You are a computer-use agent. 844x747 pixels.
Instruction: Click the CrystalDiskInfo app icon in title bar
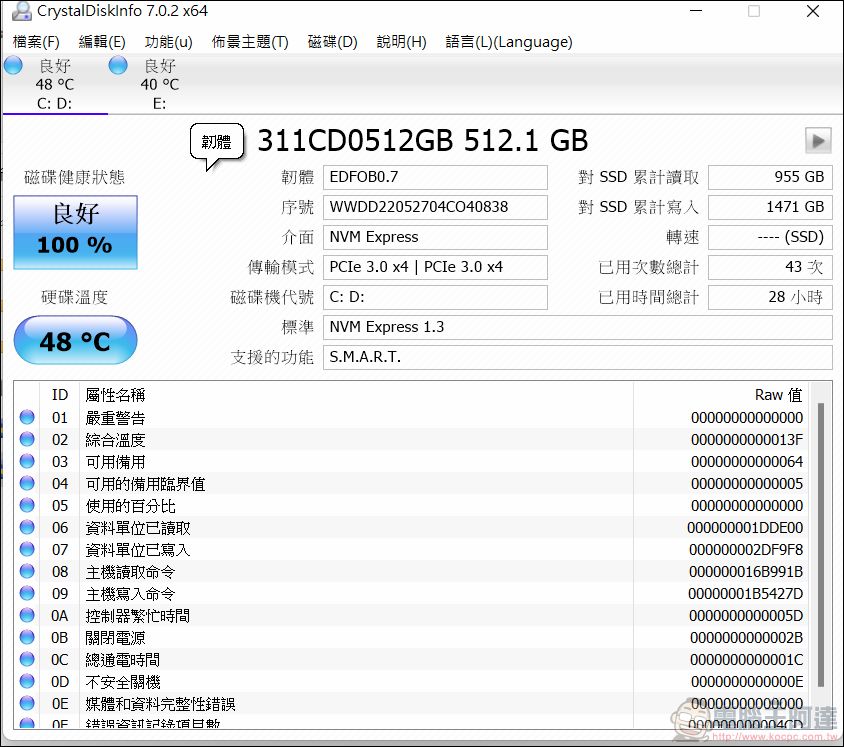point(20,12)
